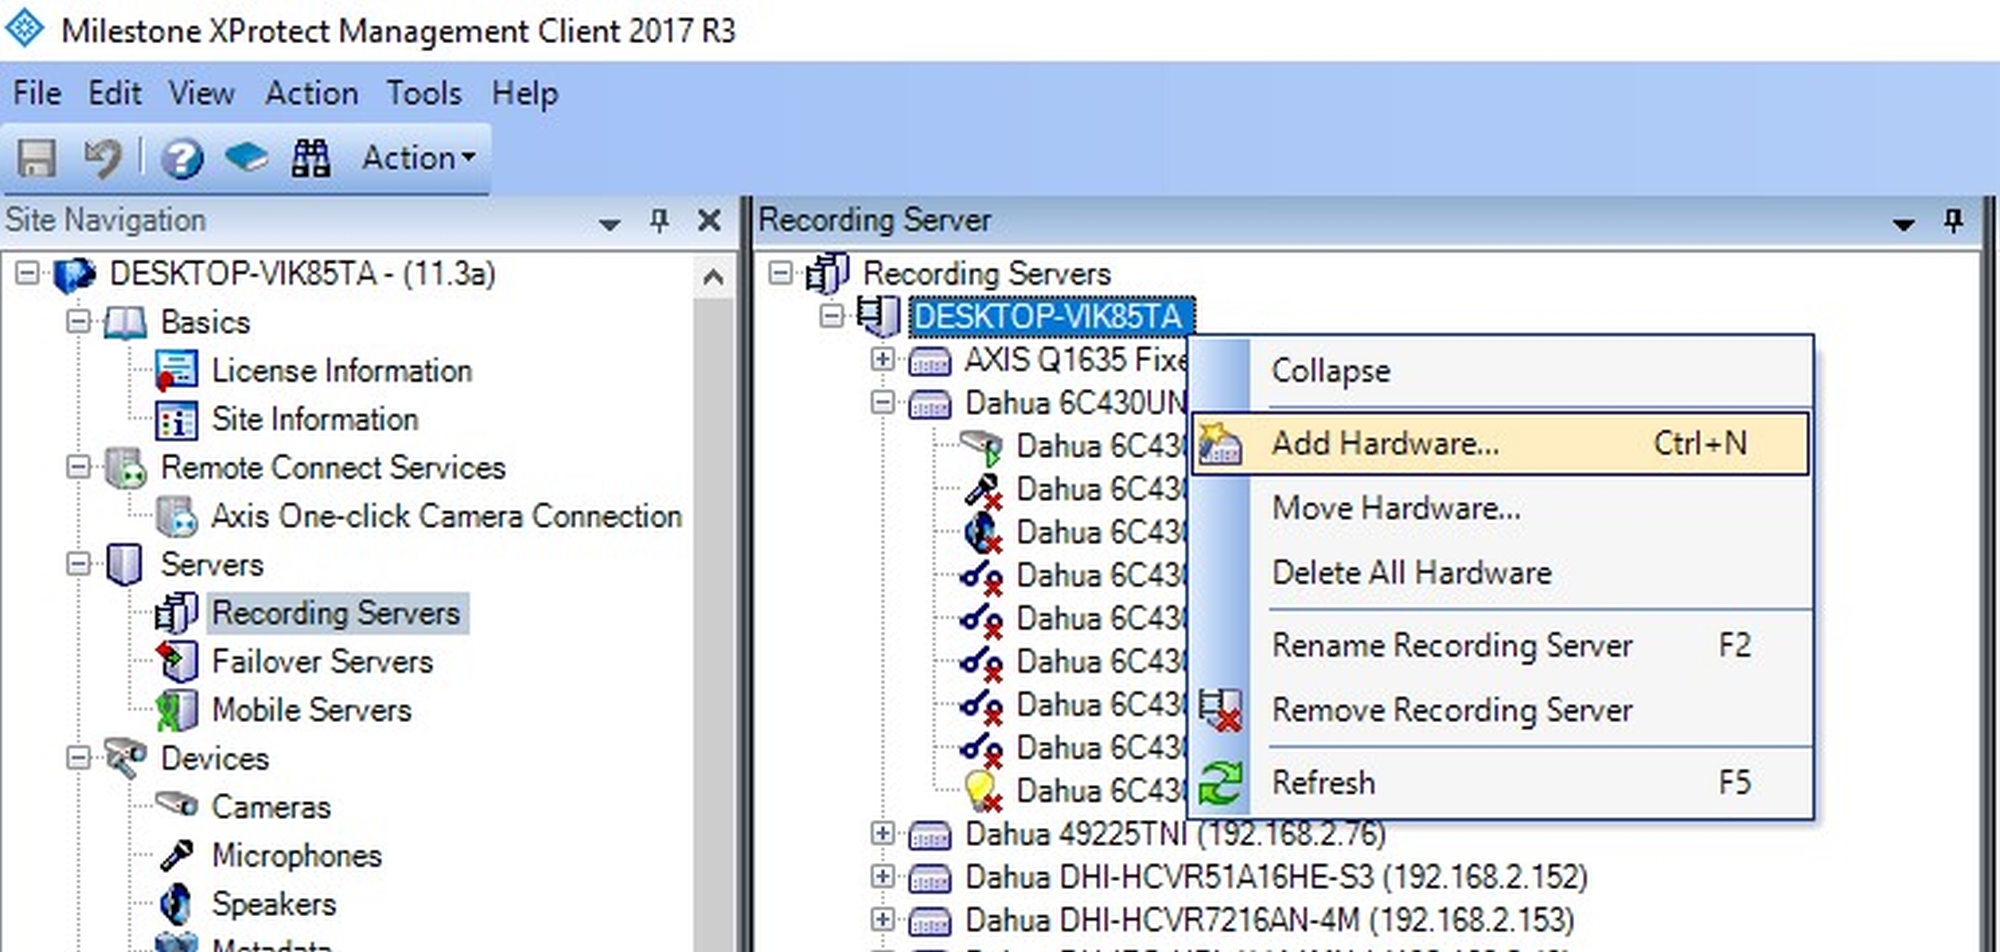
Task: Open help via the question mark icon
Action: click(182, 158)
